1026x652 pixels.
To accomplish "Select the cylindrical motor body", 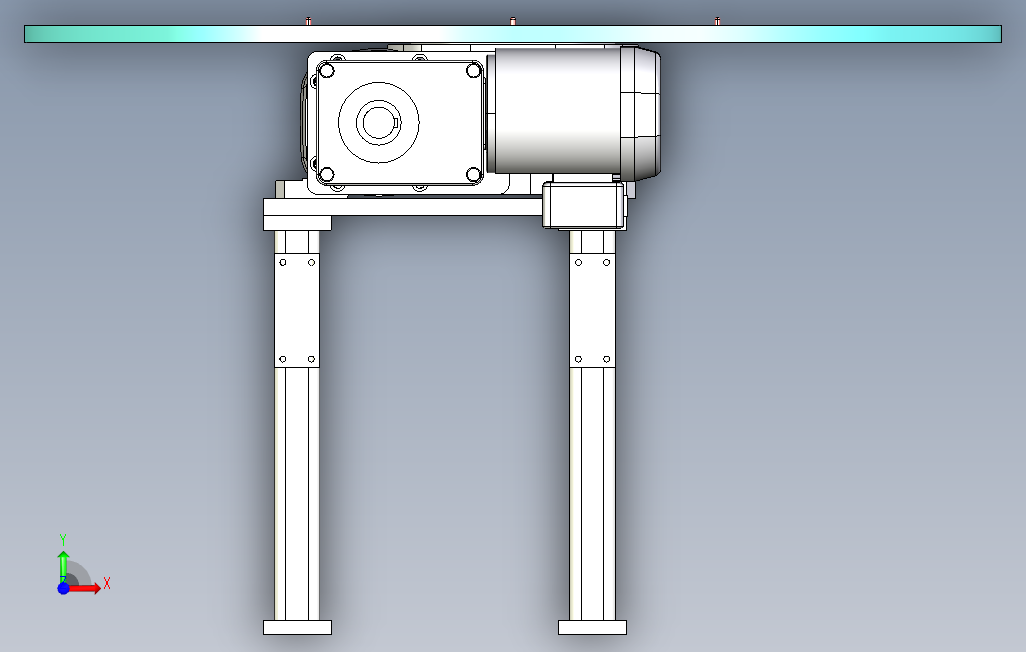I will click(555, 110).
